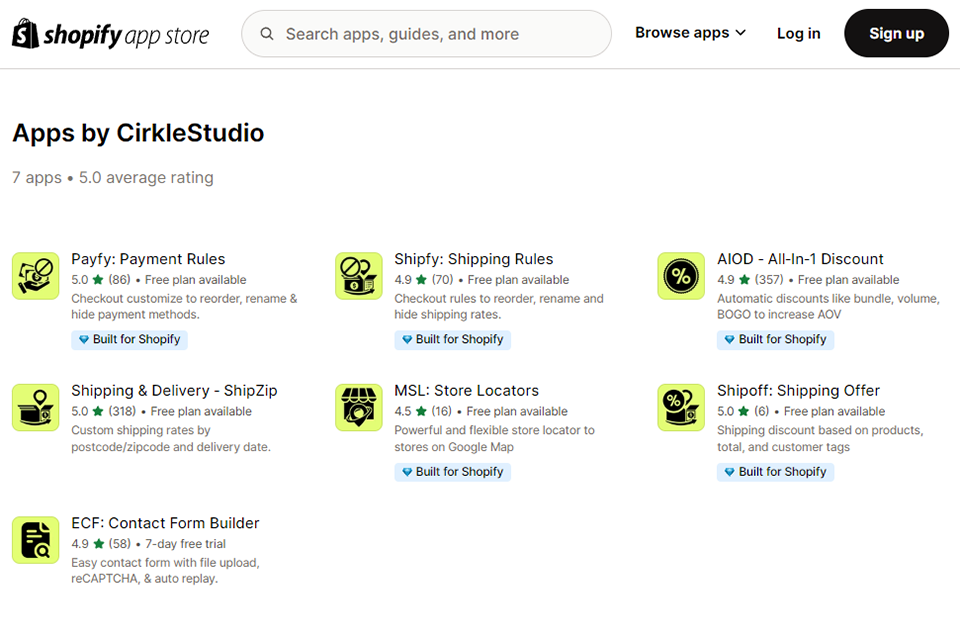The width and height of the screenshot is (960, 640).
Task: Open Shipping & Delivery - ShipZip title
Action: (174, 391)
